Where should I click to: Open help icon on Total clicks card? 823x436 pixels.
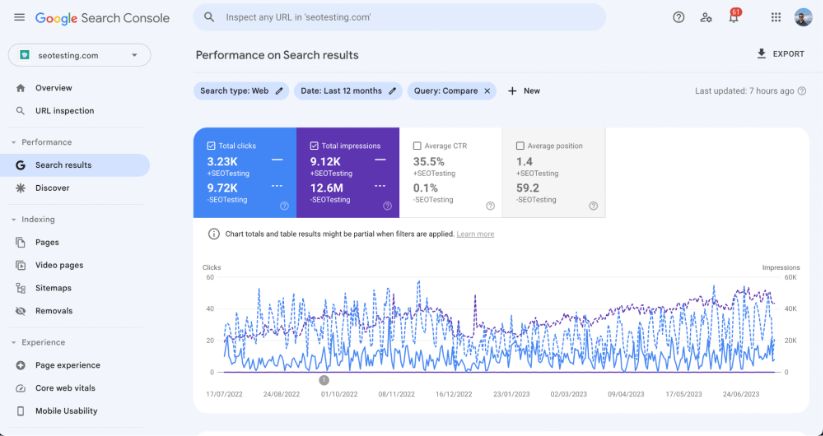284,206
